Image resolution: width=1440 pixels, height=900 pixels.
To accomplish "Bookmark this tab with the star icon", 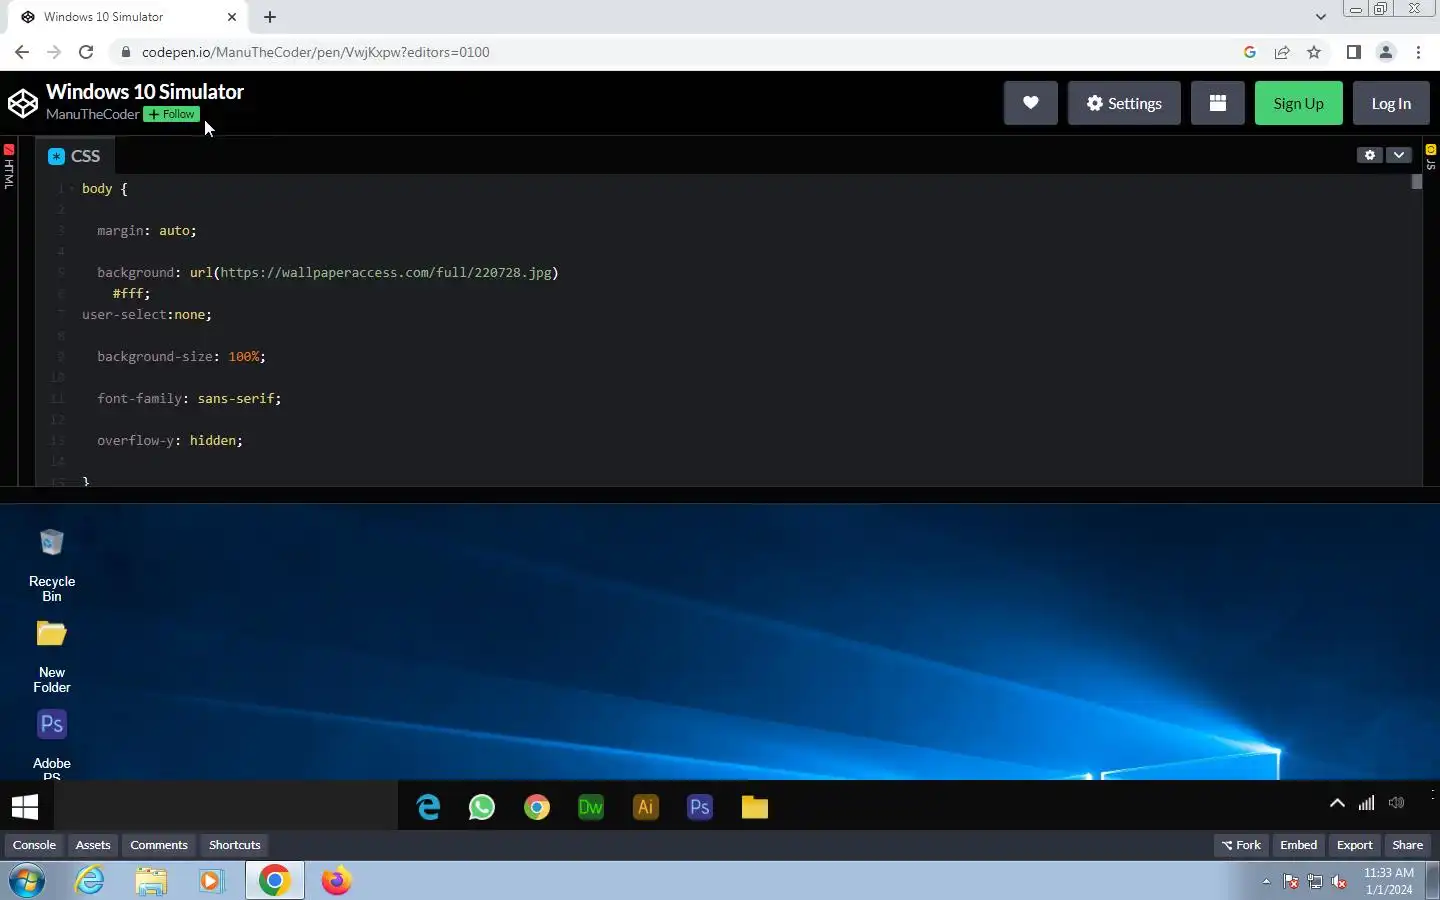I will (x=1314, y=52).
